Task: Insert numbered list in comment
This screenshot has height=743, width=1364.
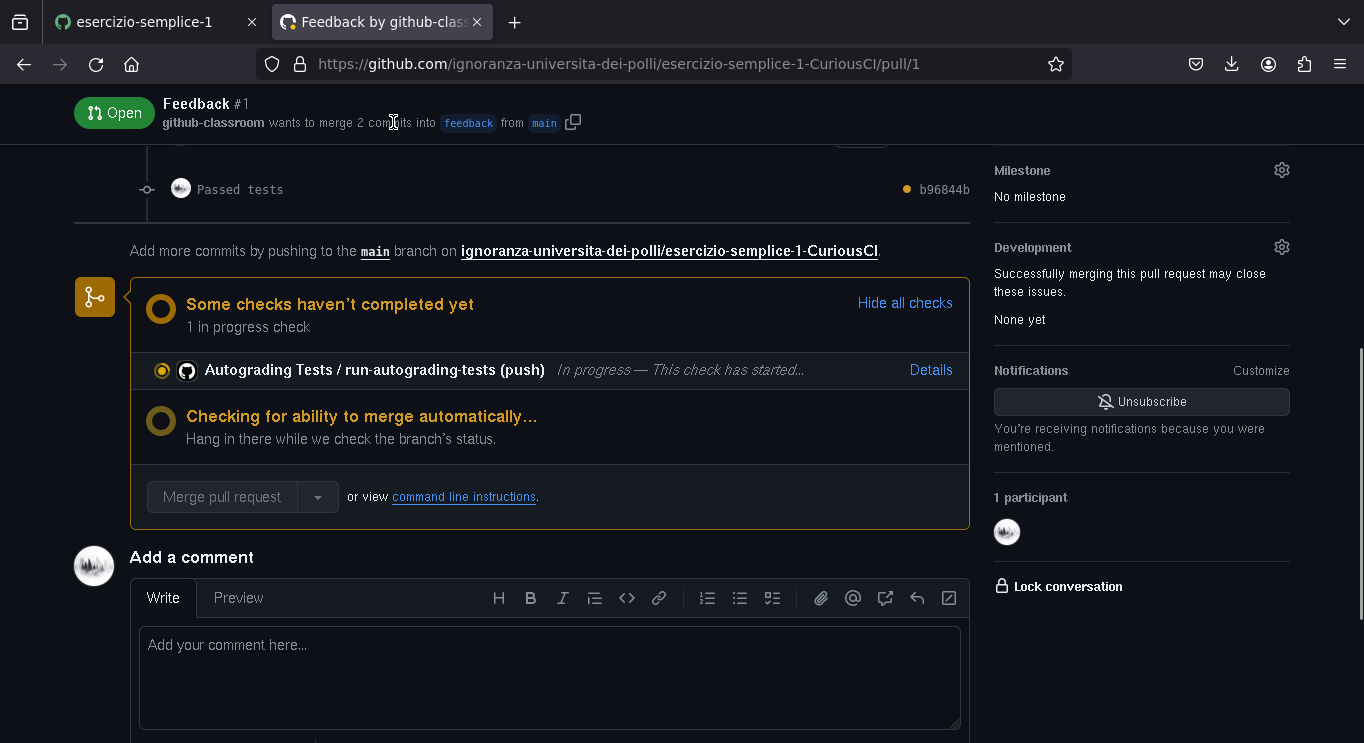Action: click(x=708, y=598)
